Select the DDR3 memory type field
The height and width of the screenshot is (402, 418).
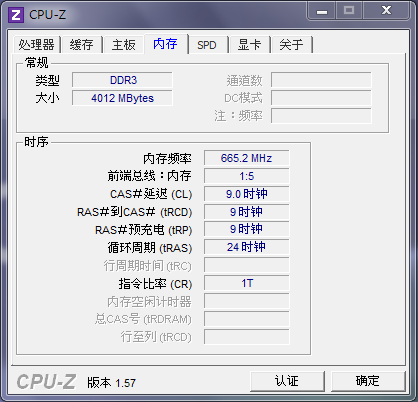point(122,80)
